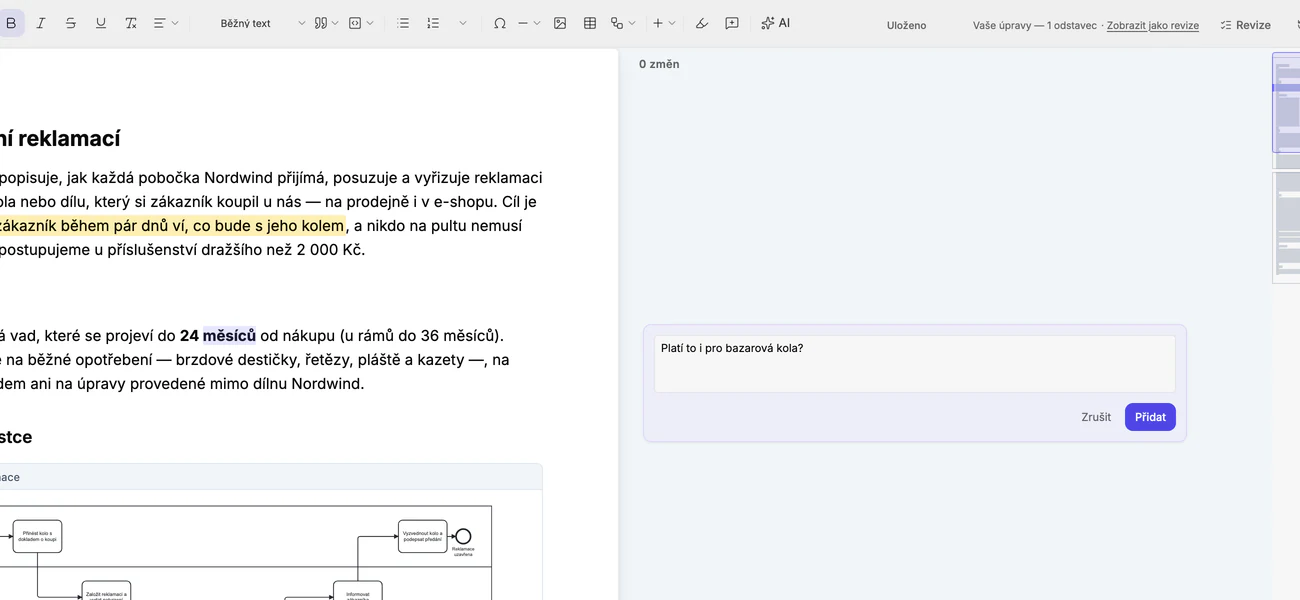Toggle bold formatting
Screen dimensions: 1300x600
[x=11, y=23]
